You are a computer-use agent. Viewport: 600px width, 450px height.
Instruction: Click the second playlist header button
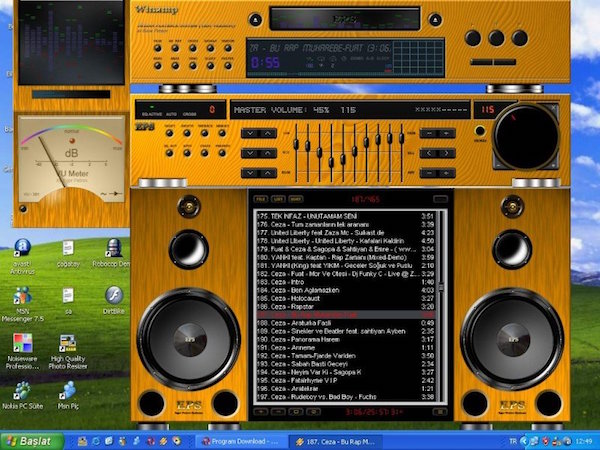pyautogui.click(x=278, y=199)
